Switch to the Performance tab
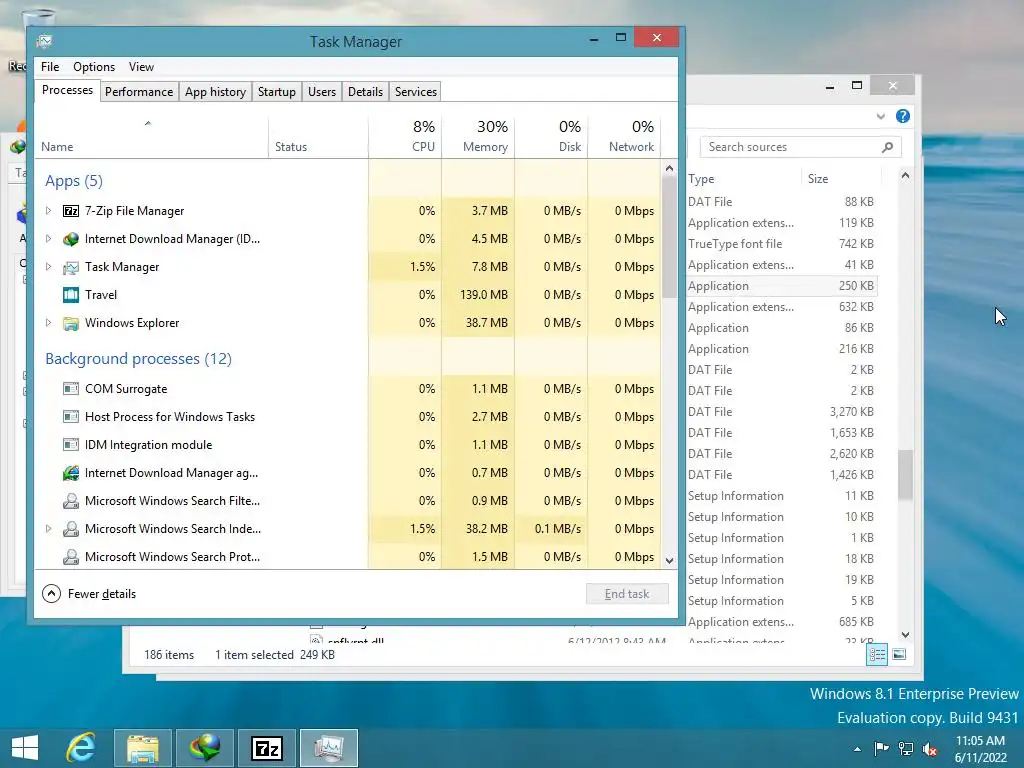 tap(139, 91)
